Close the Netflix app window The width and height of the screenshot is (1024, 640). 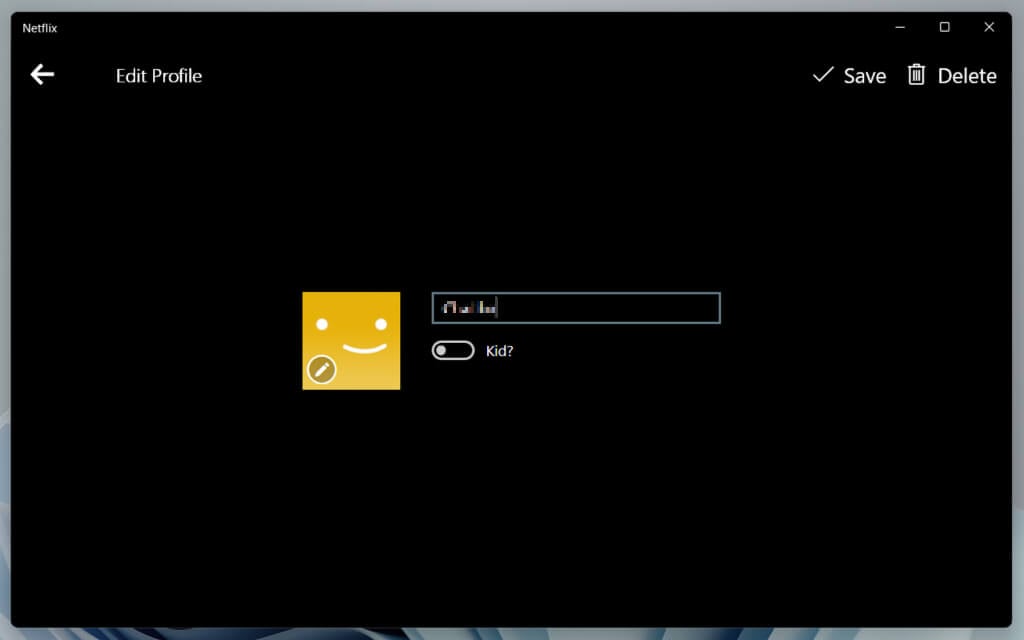pyautogui.click(x=989, y=27)
